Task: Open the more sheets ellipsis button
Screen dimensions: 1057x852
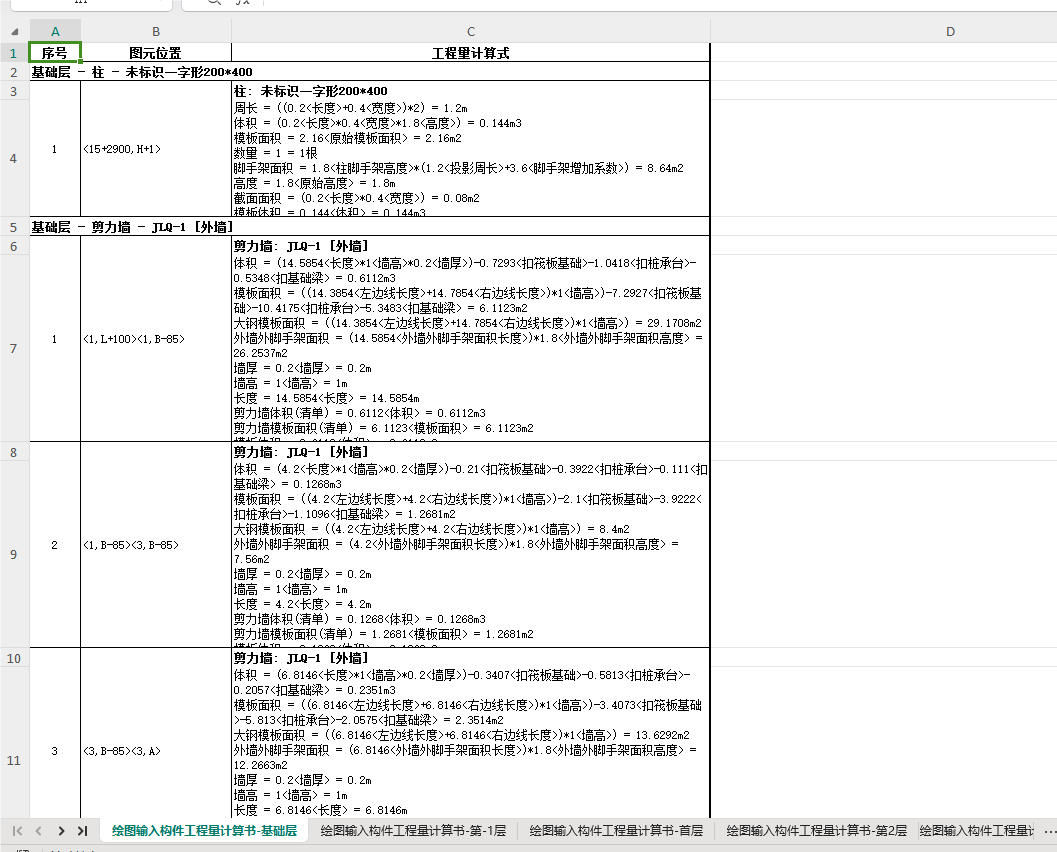Action: pyautogui.click(x=1049, y=831)
